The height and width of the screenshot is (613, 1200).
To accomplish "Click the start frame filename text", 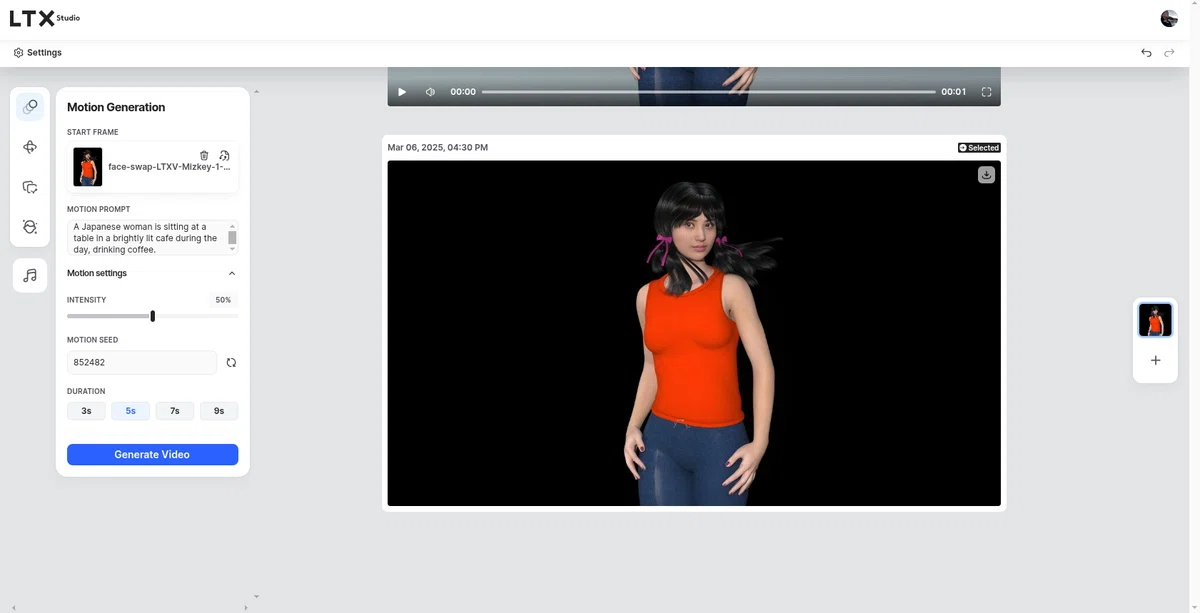I will point(169,168).
